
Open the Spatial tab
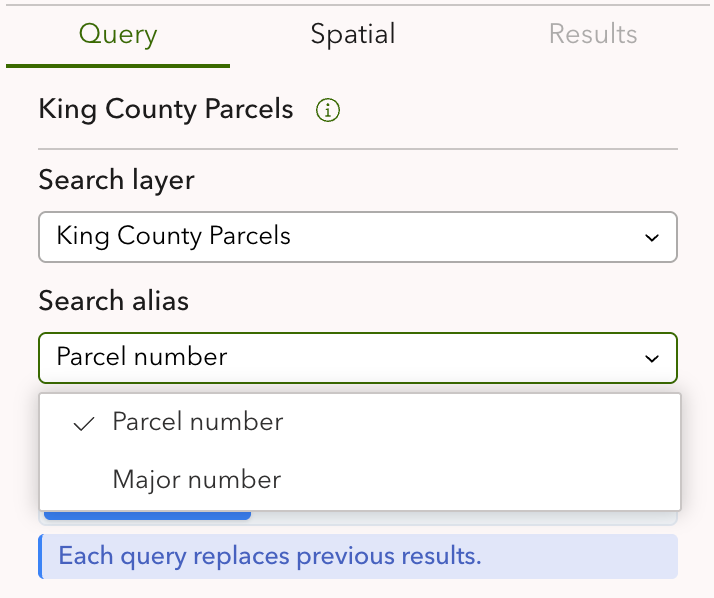353,35
